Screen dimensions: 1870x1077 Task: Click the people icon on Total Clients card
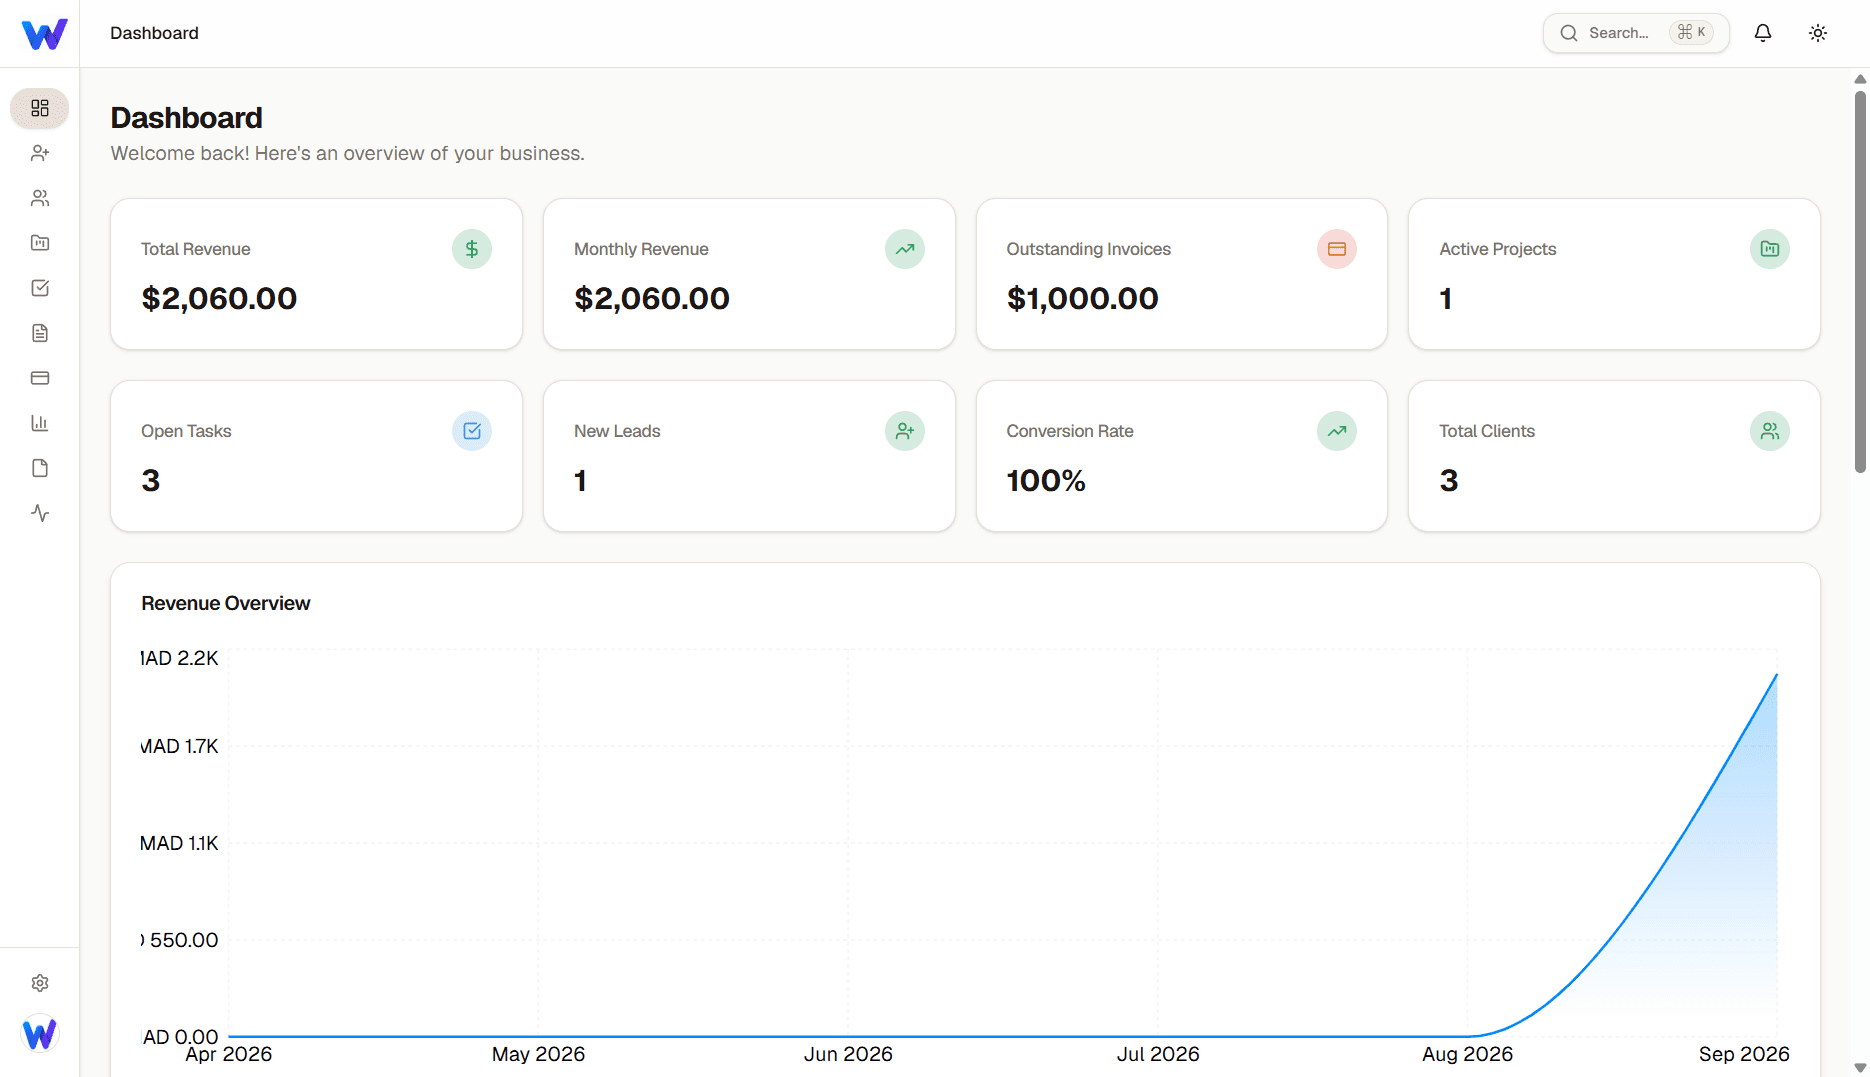(1770, 431)
